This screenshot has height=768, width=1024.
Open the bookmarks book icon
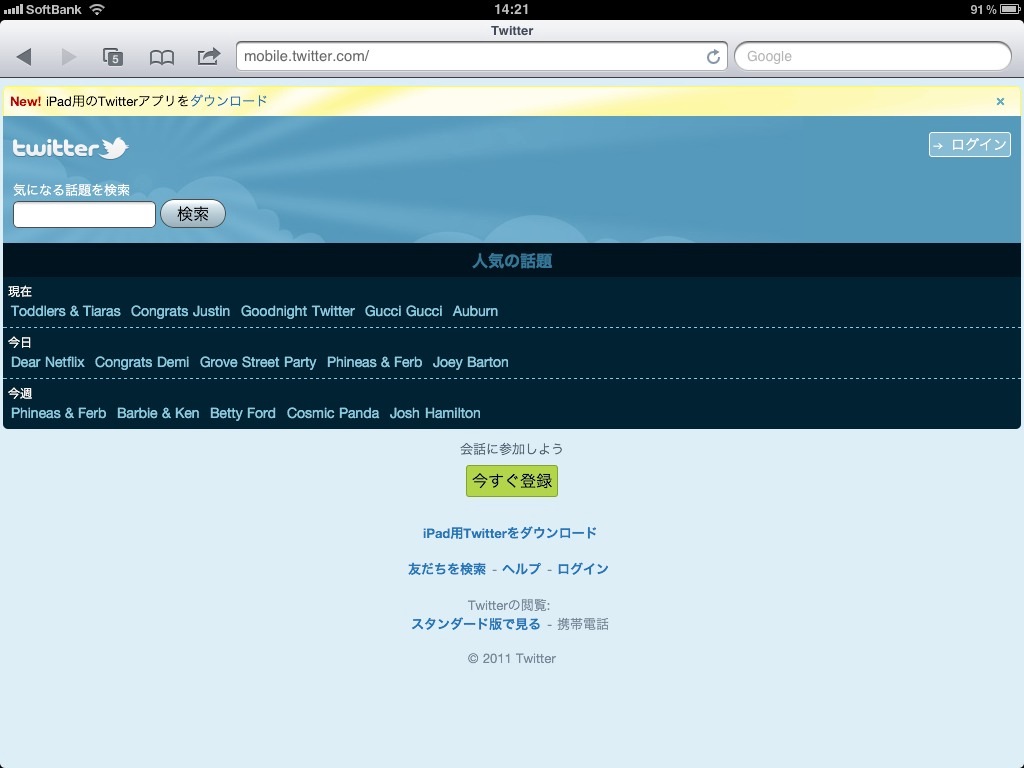(161, 57)
